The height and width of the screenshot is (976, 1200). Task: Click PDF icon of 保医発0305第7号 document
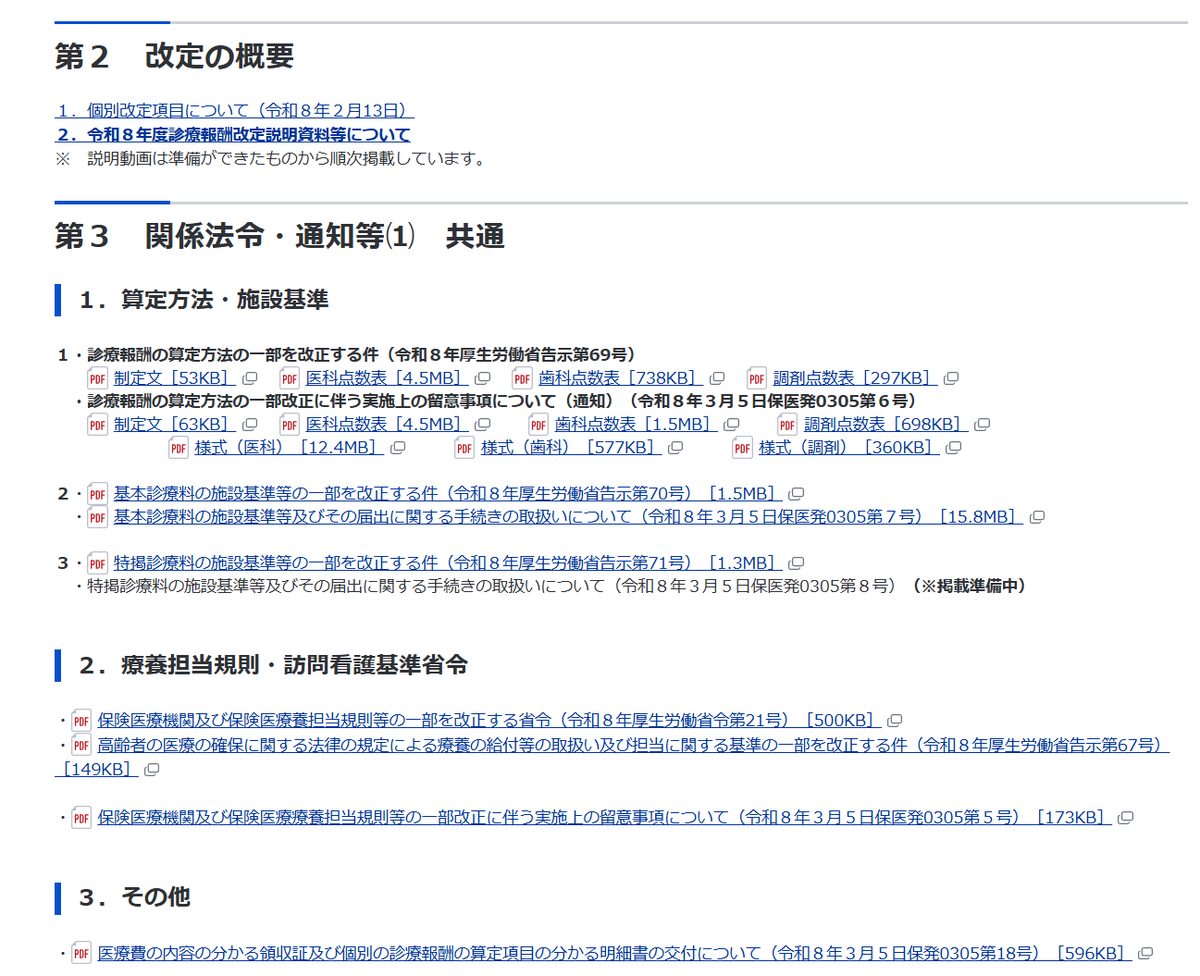pos(97,517)
